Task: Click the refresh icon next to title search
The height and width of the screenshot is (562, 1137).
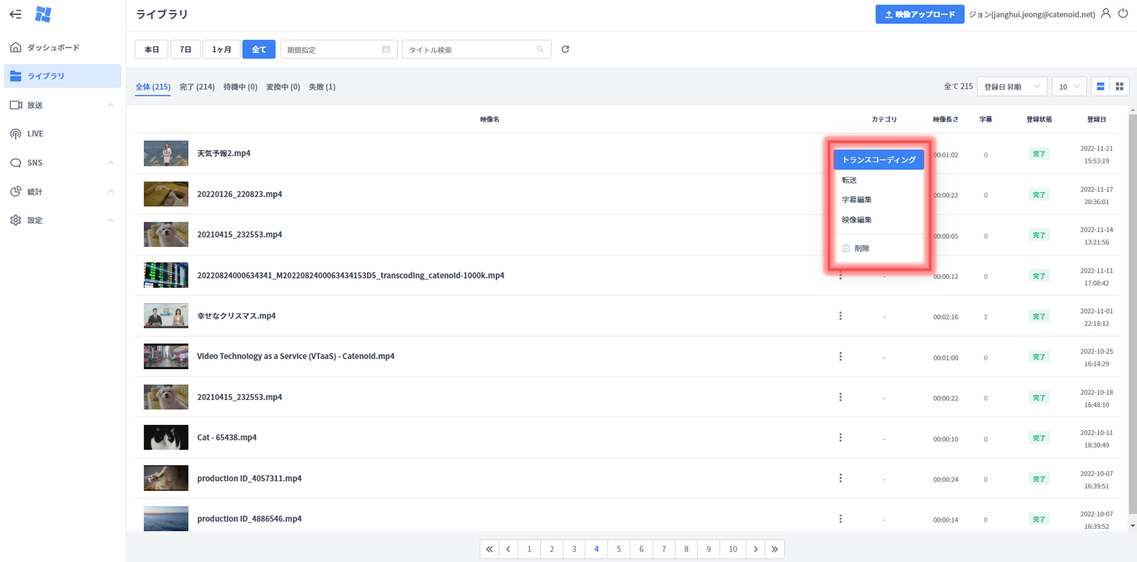Action: pos(565,49)
